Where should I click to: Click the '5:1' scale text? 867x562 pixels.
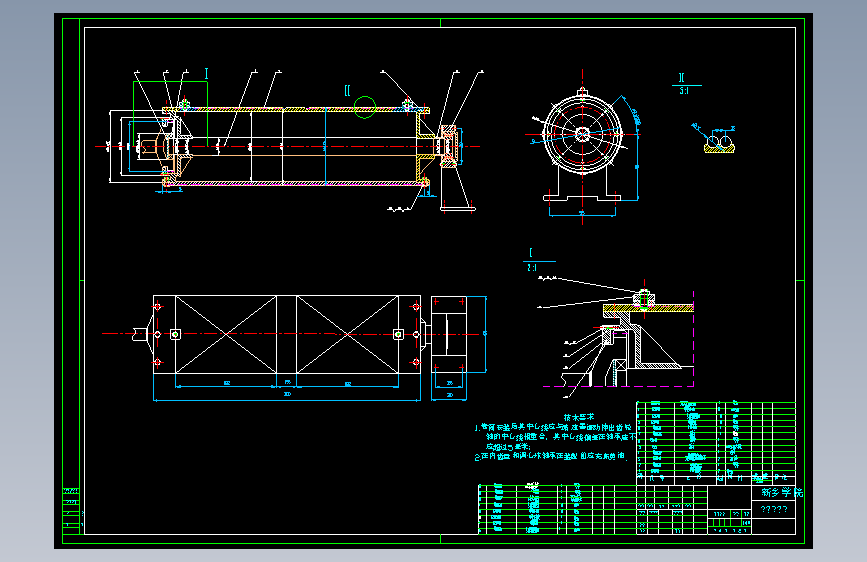685,91
